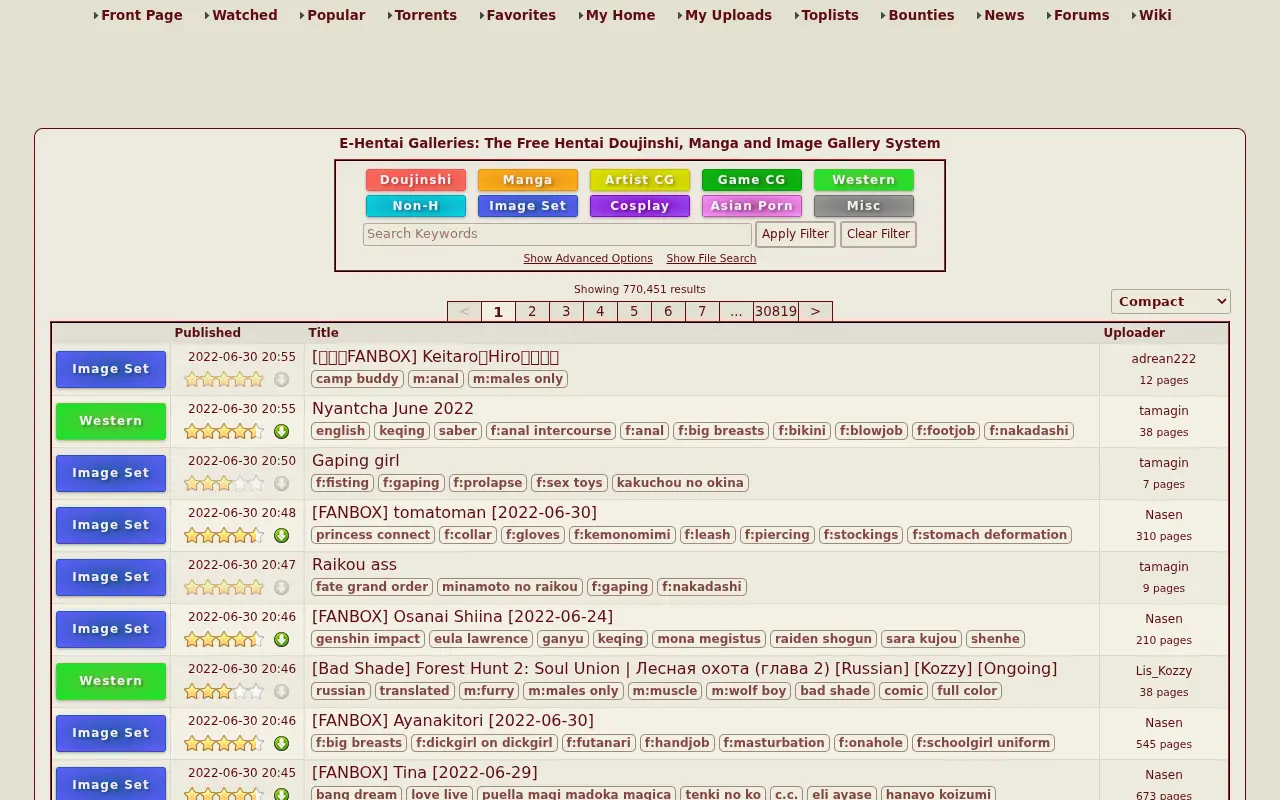This screenshot has height=800, width=1280.
Task: Open uploader adrean222's profile
Action: click(1164, 359)
